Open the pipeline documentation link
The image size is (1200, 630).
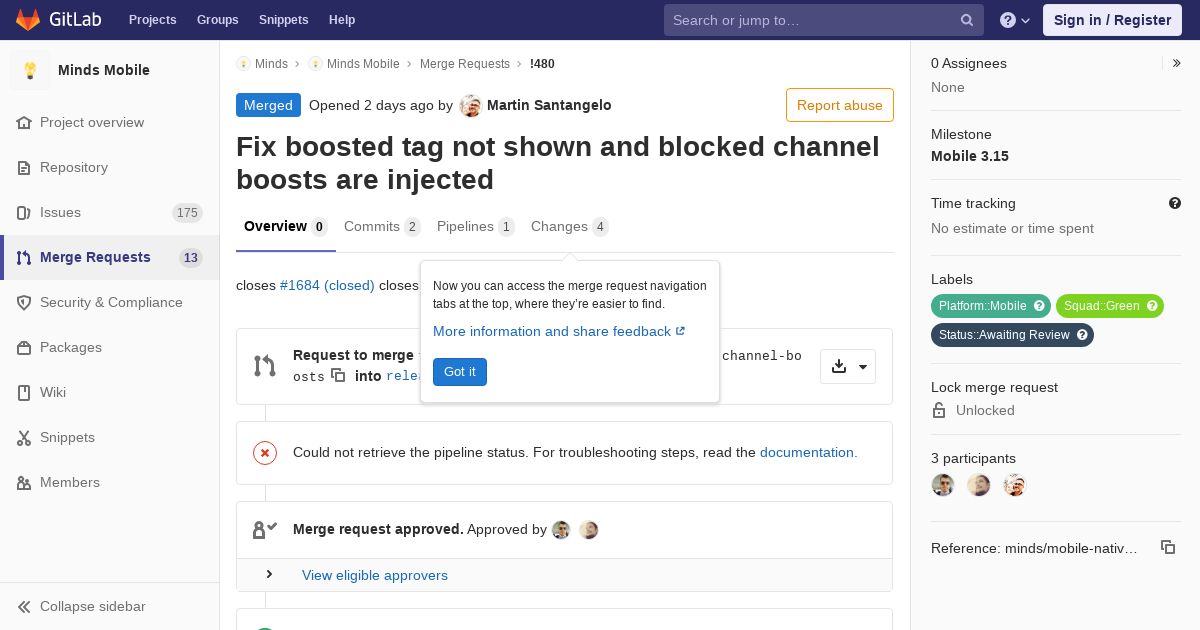[x=808, y=452]
